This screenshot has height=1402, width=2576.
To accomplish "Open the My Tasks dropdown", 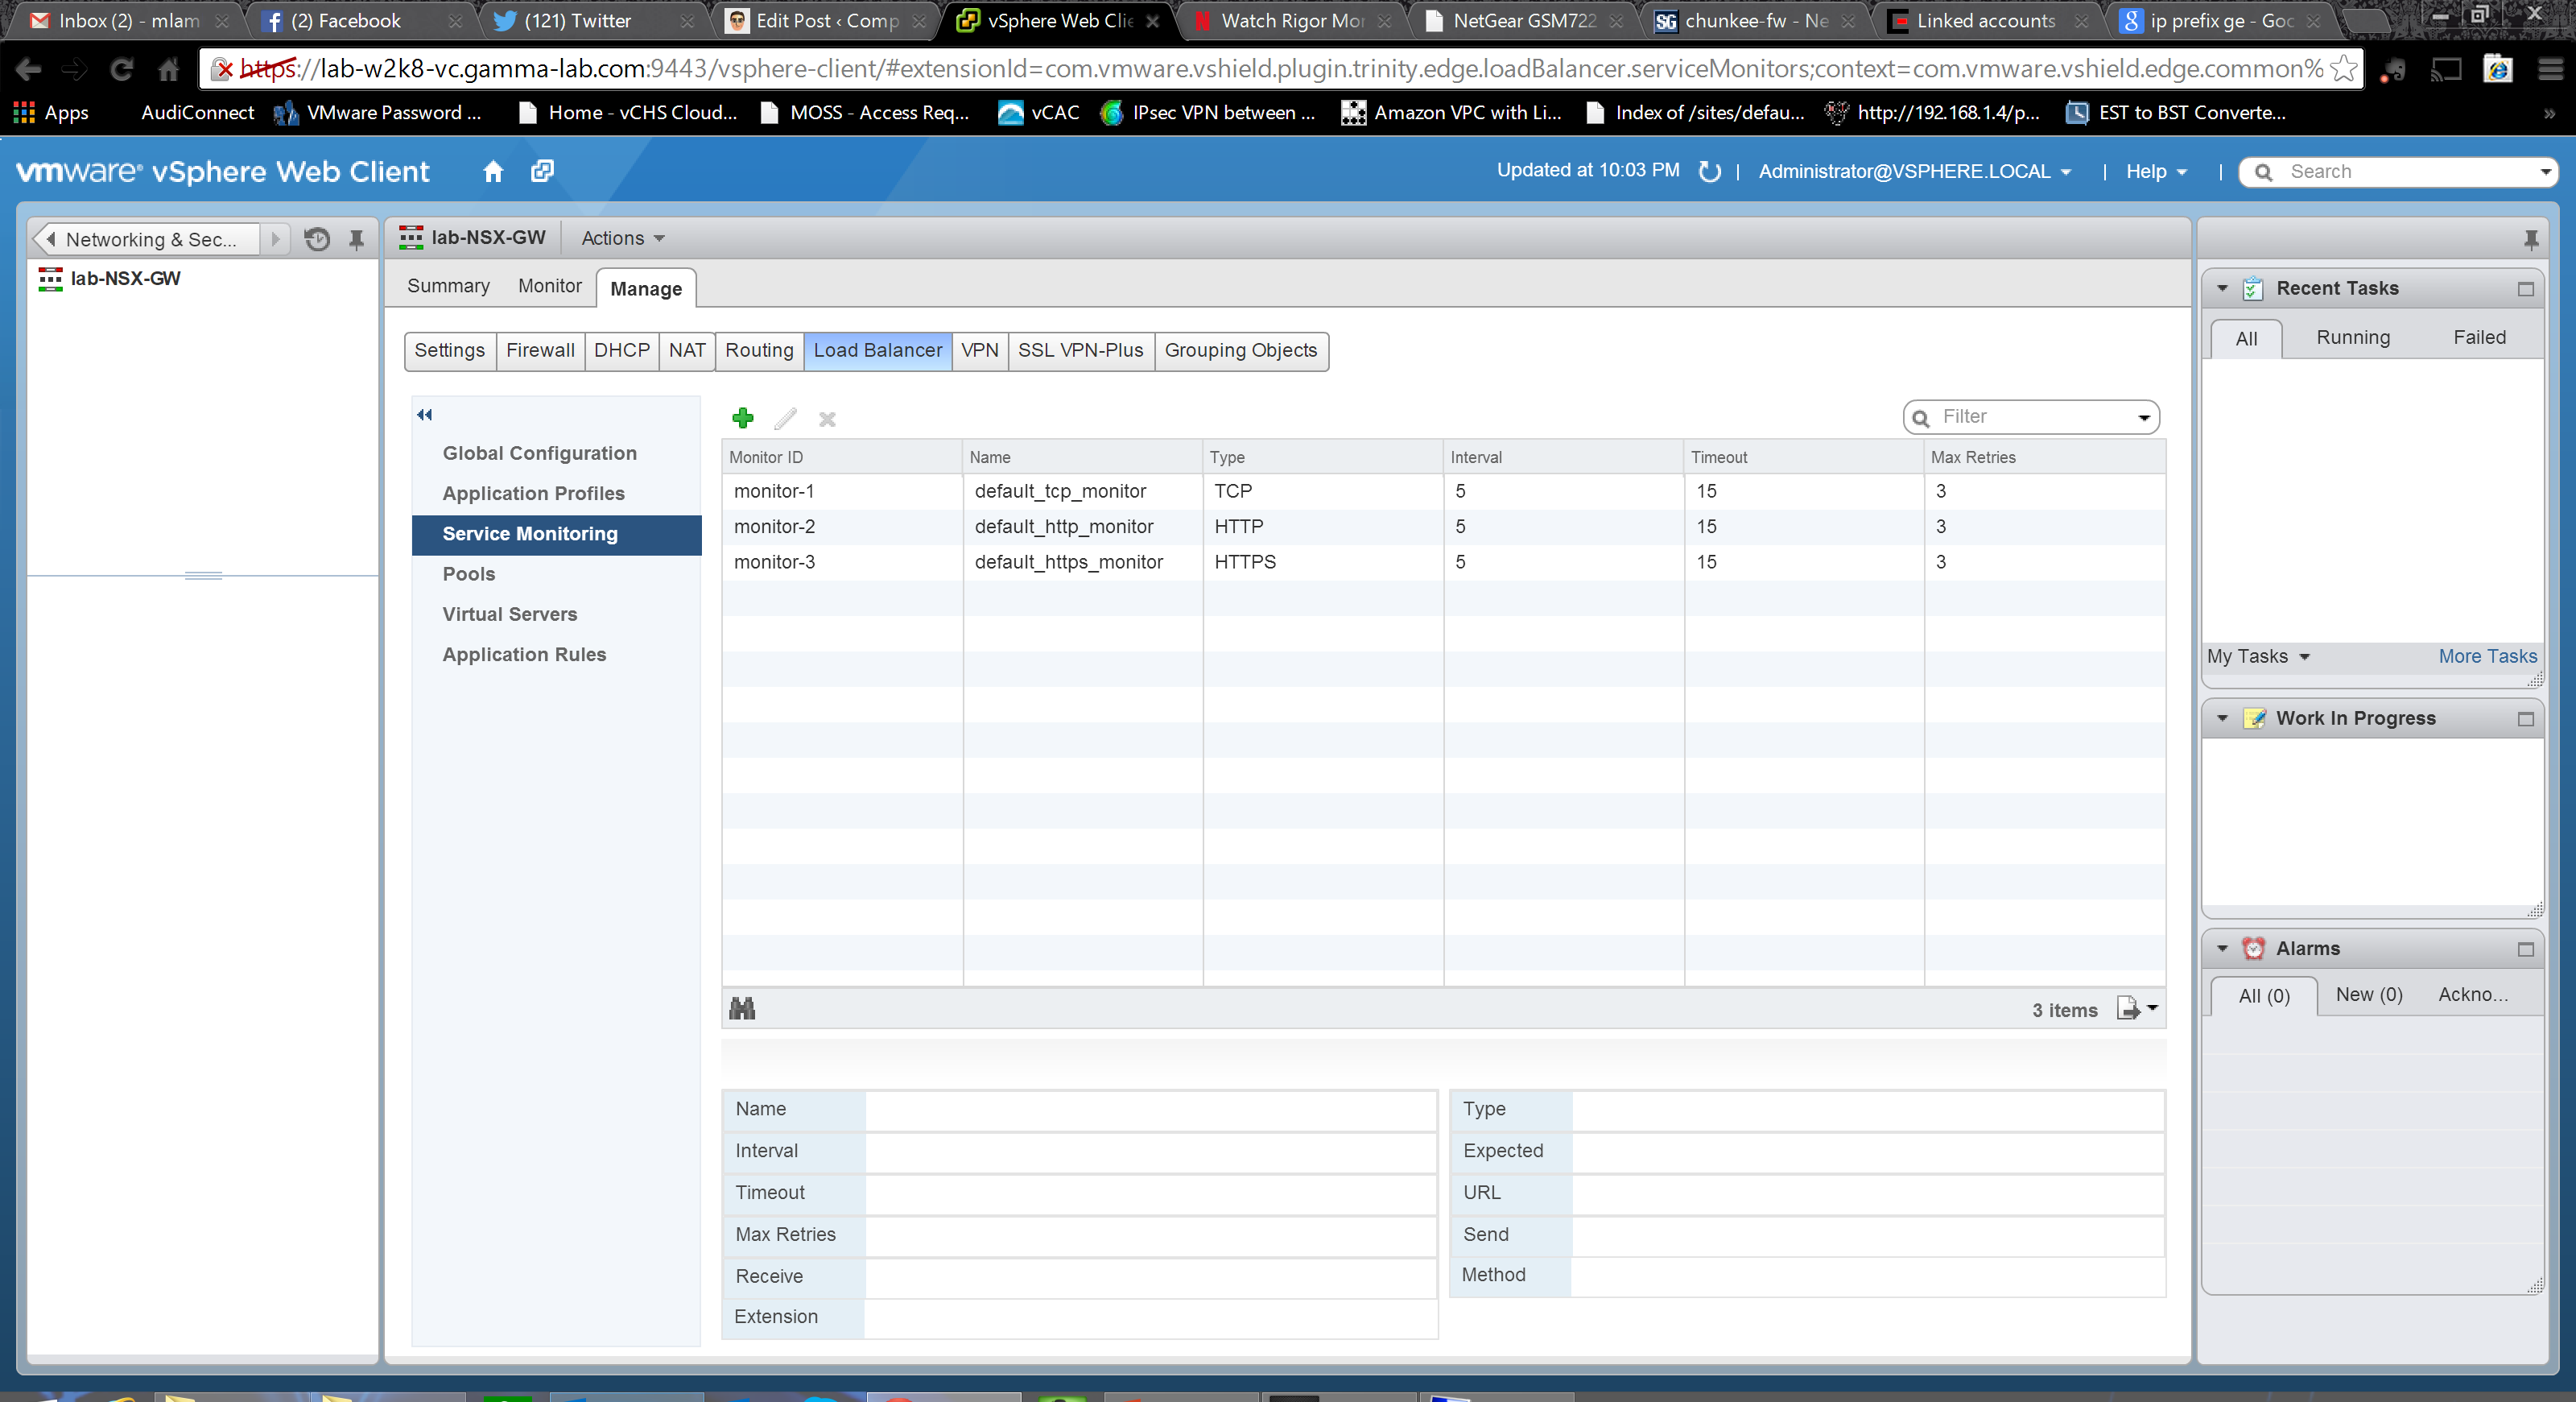I will point(2257,657).
